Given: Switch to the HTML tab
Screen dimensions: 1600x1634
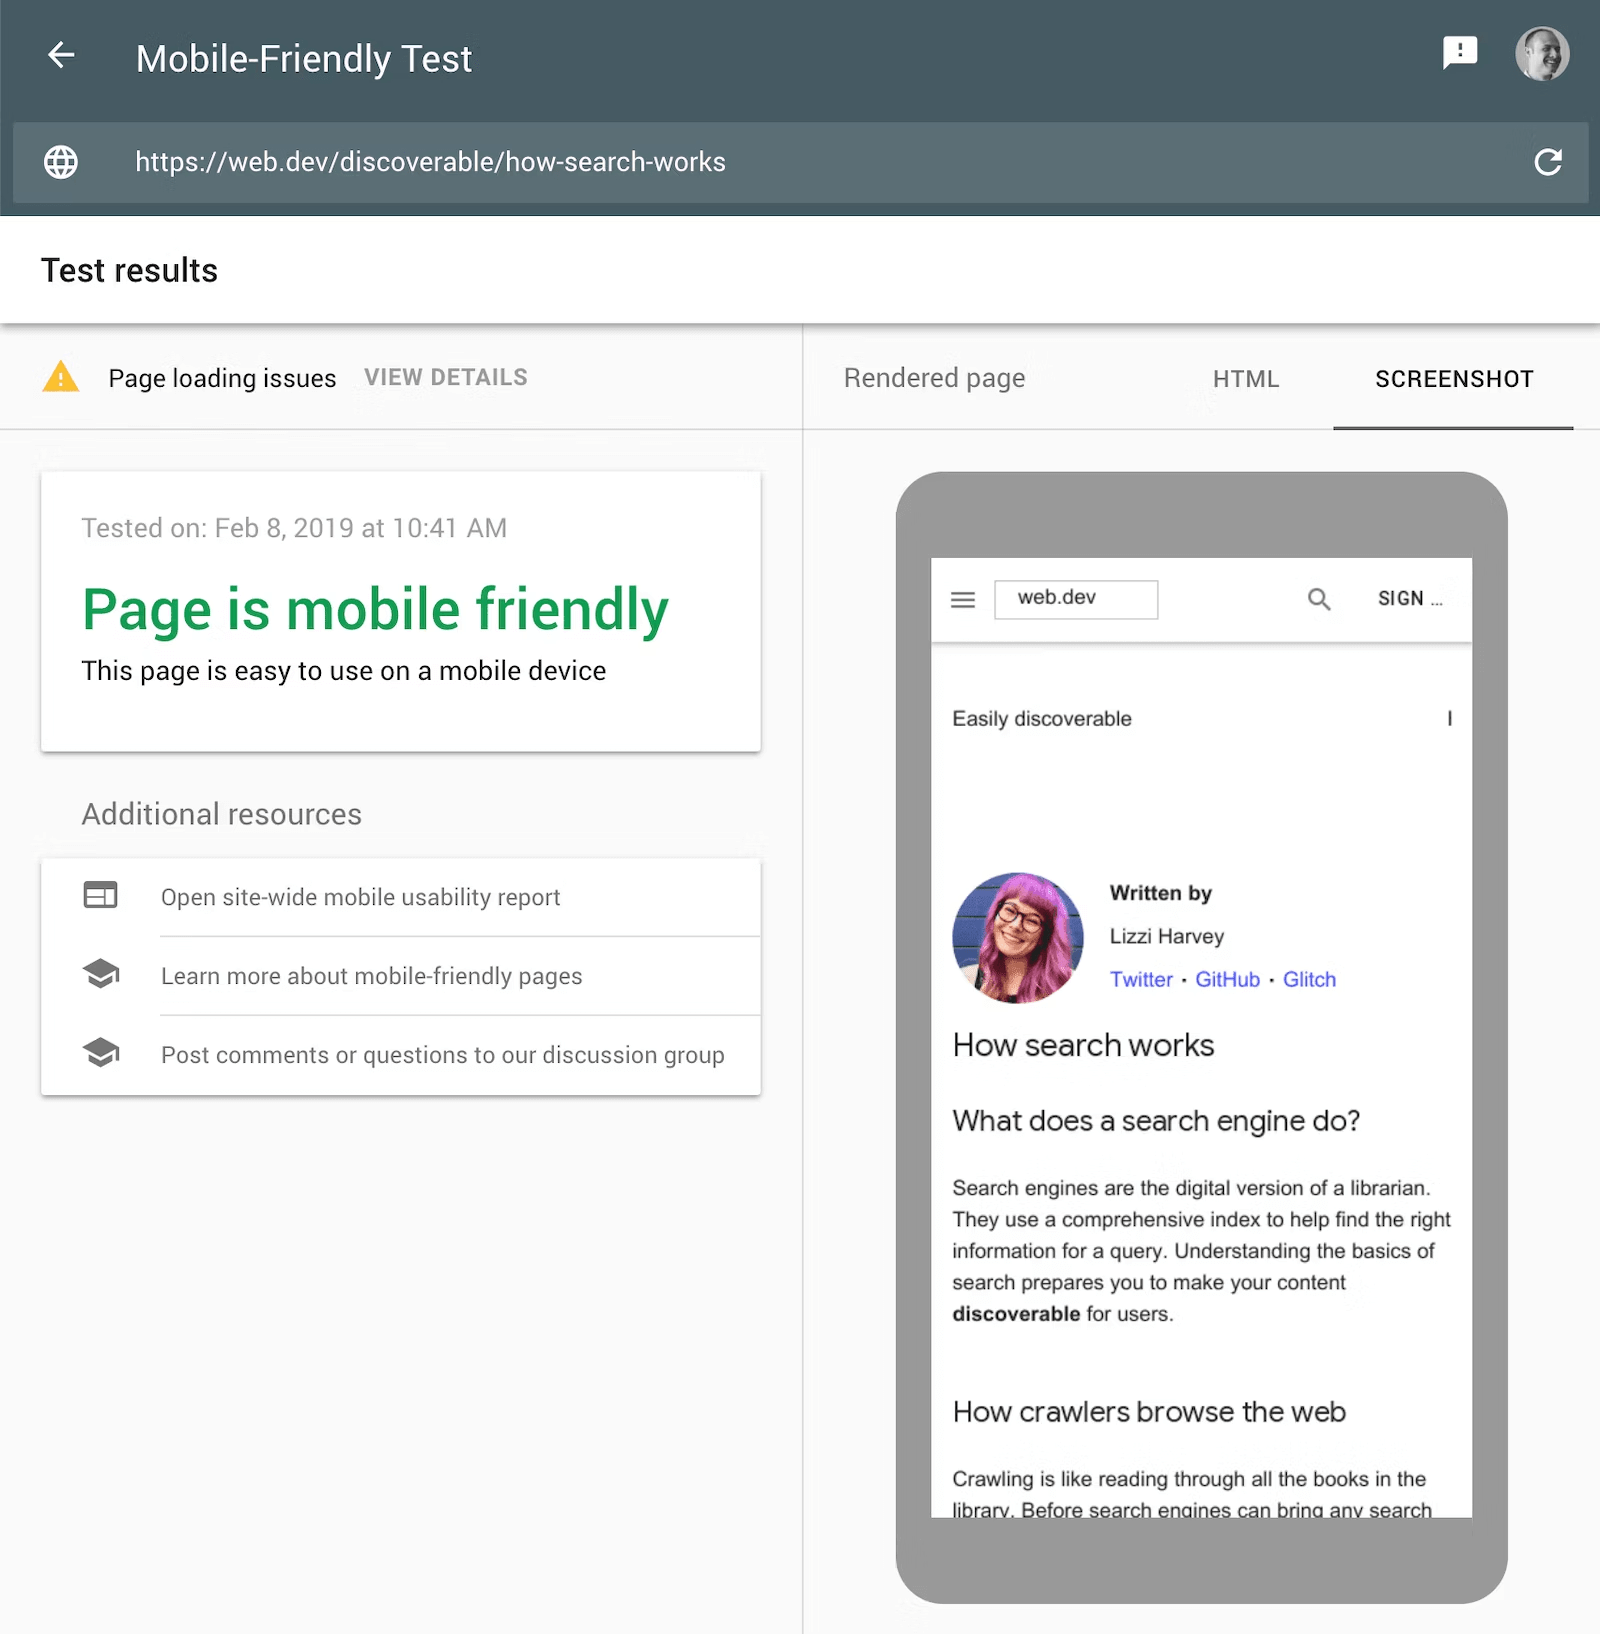Looking at the screenshot, I should point(1245,379).
